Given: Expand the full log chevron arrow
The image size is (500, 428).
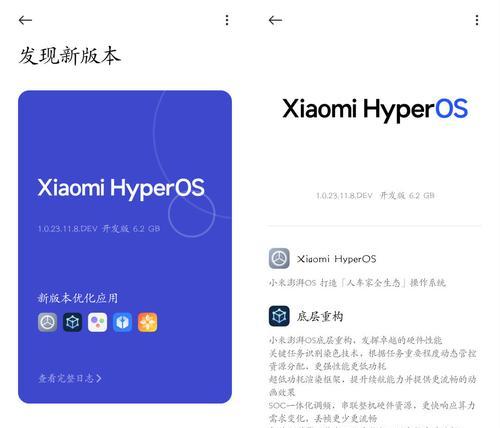Looking at the screenshot, I should (x=99, y=378).
